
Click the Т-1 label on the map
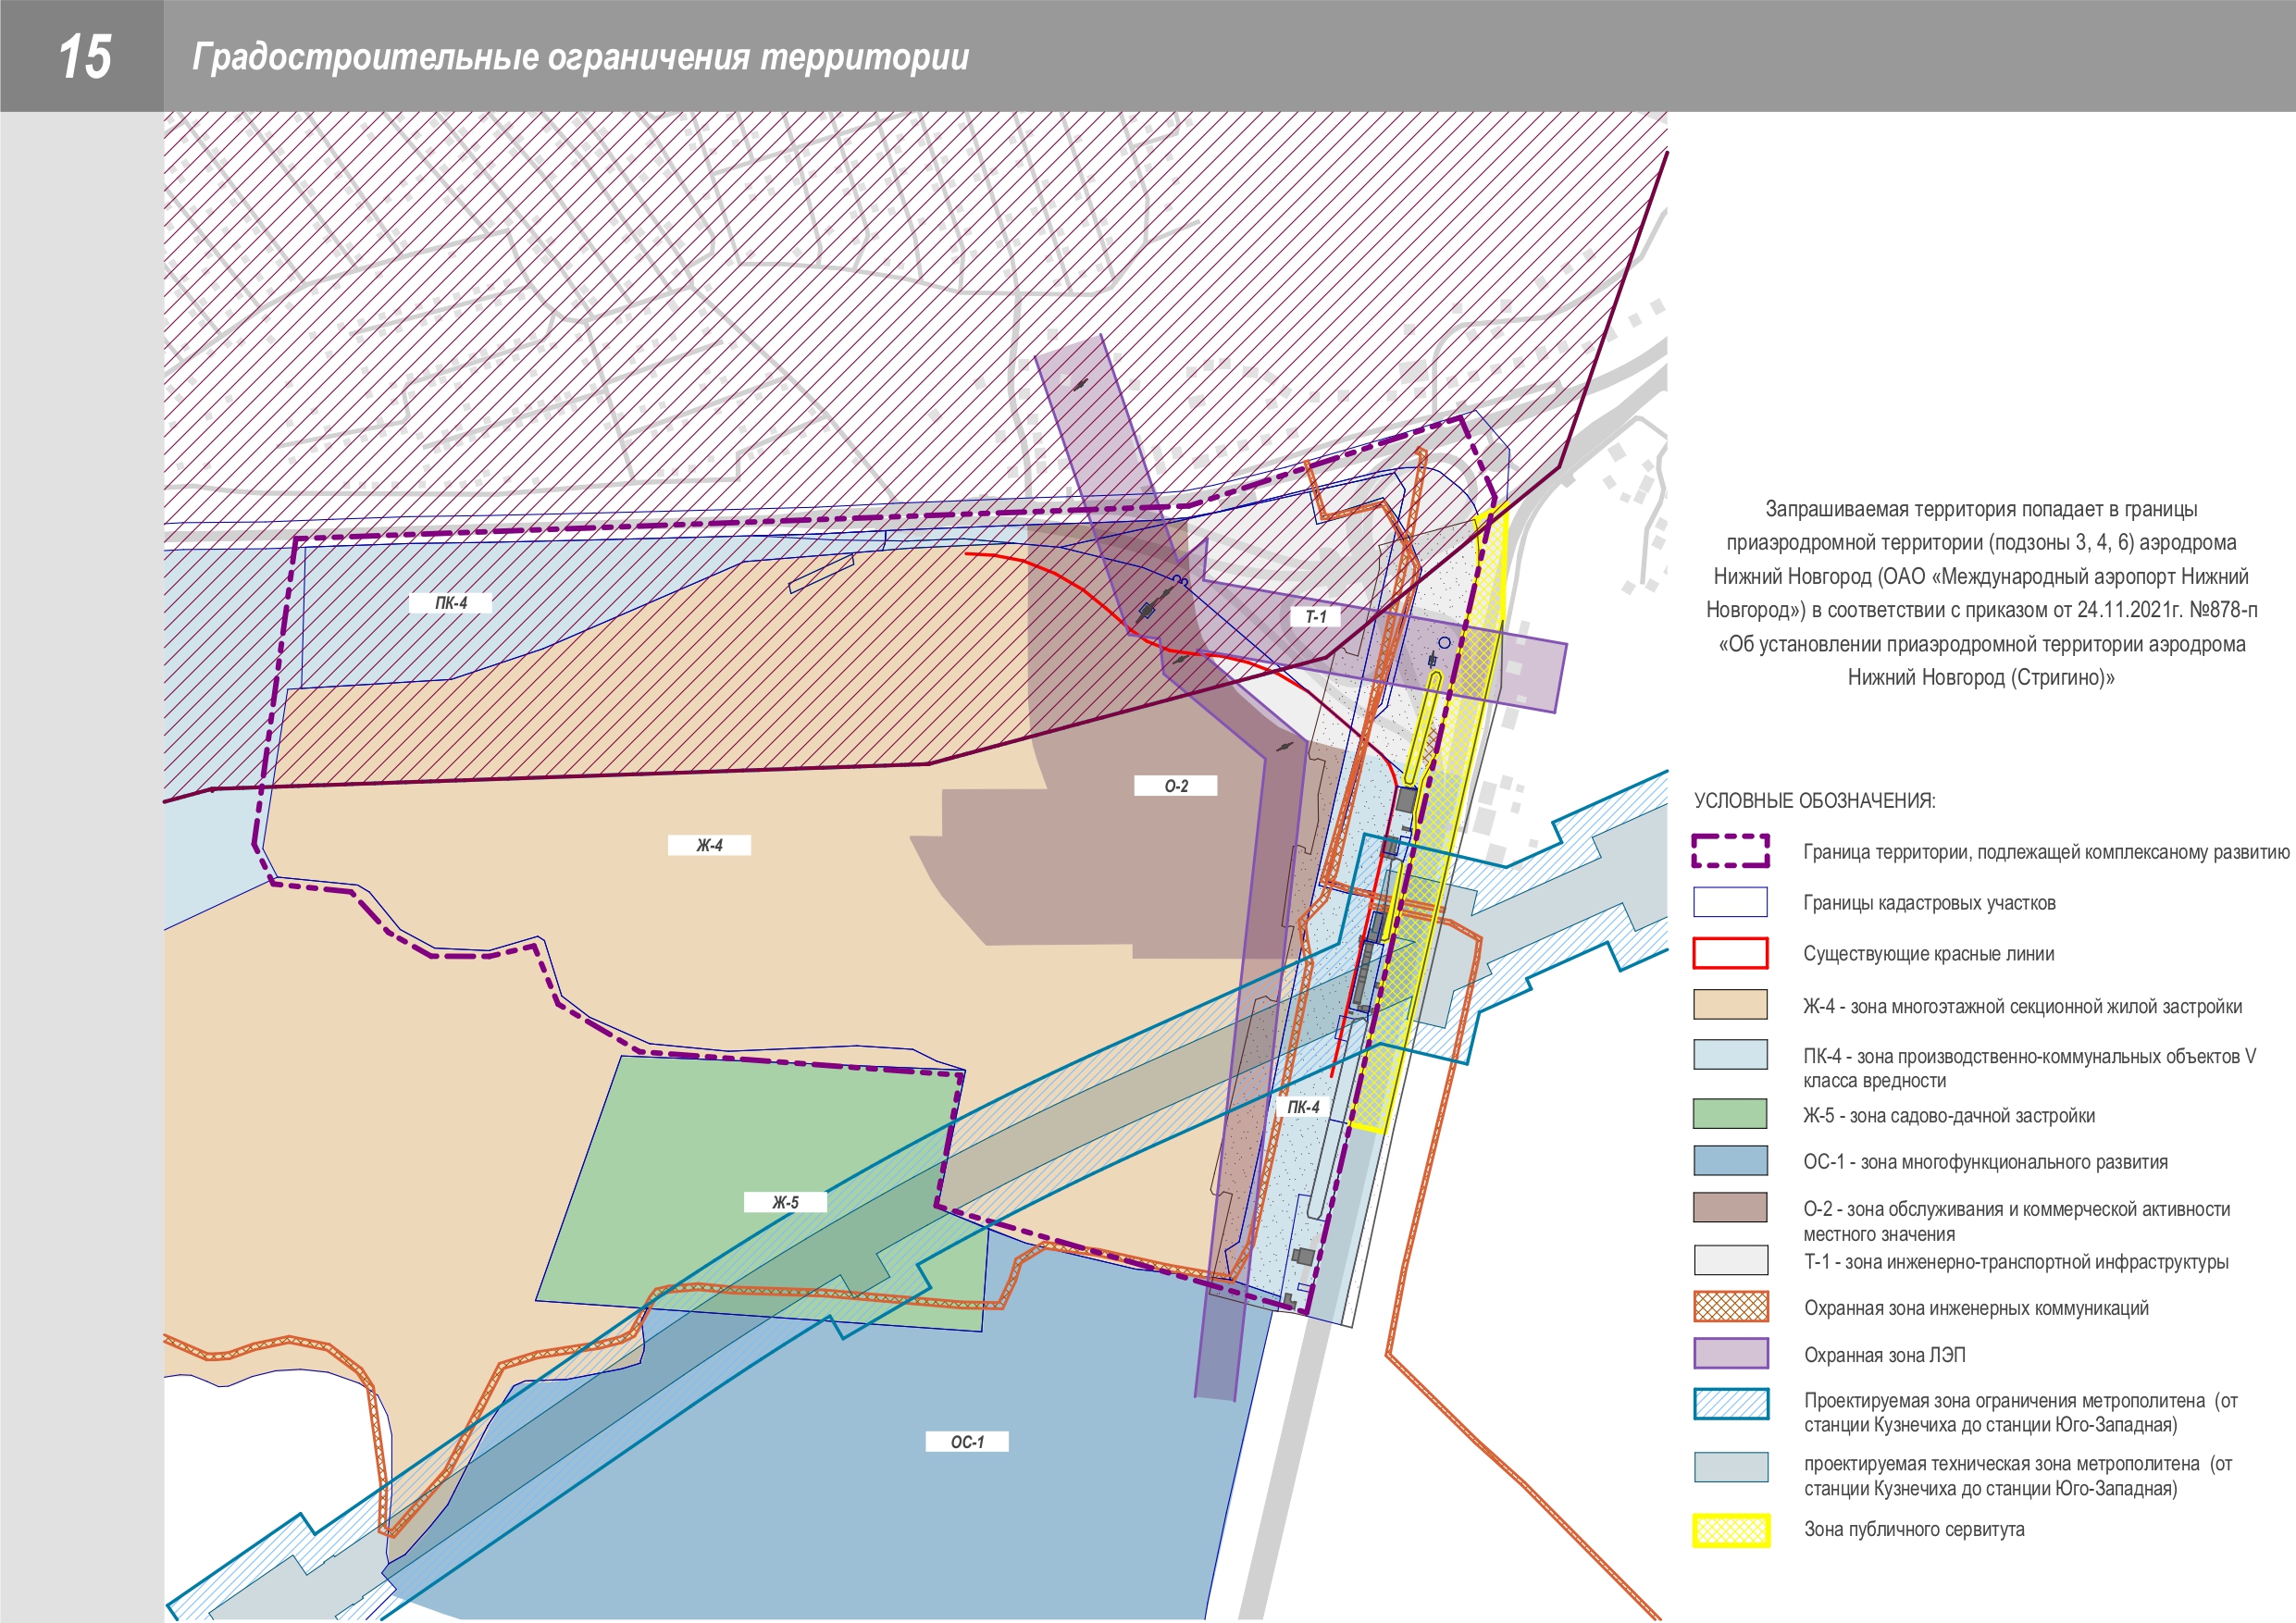click(1315, 617)
